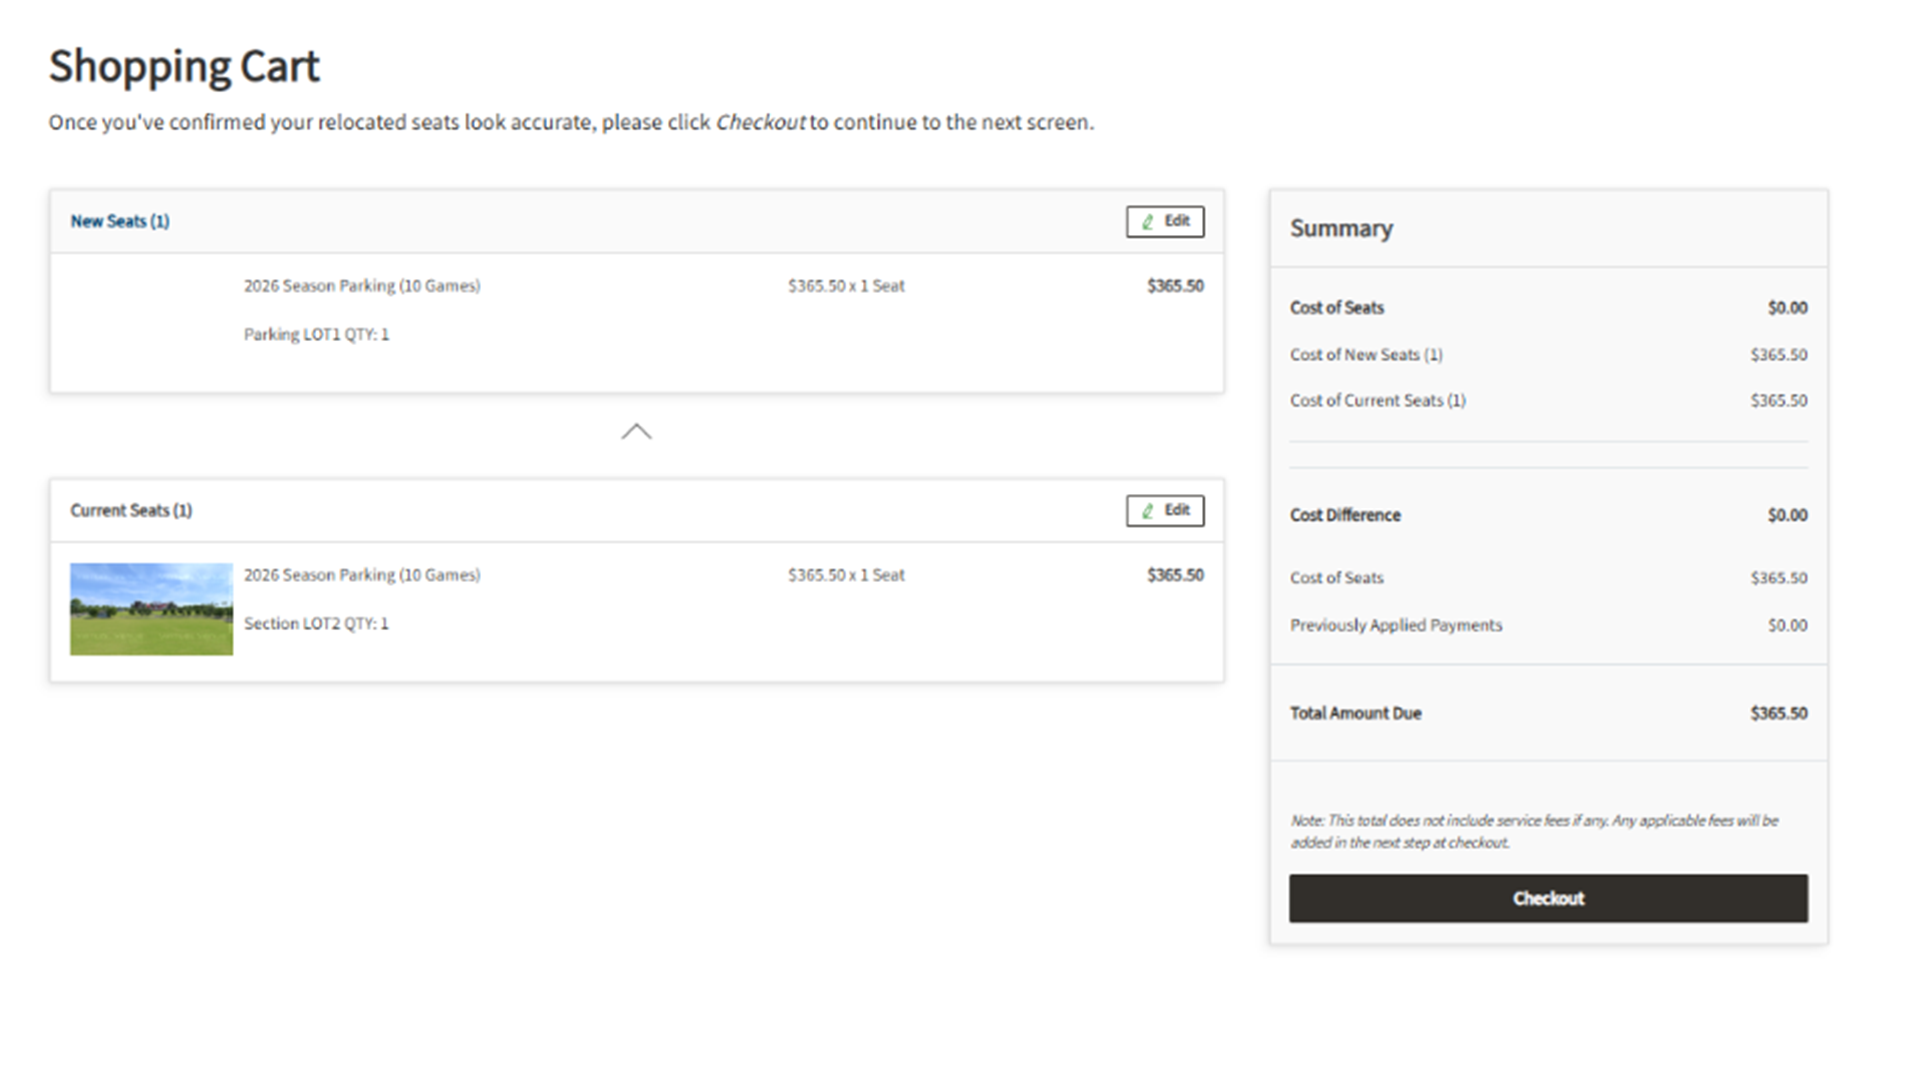Click the Total Amount Due row
The image size is (1920, 1080).
coord(1355,713)
